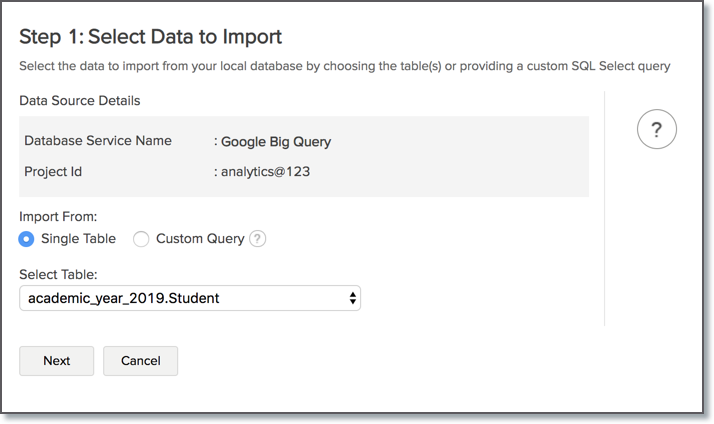
Task: Click the 'Project Id' label
Action: click(x=53, y=172)
